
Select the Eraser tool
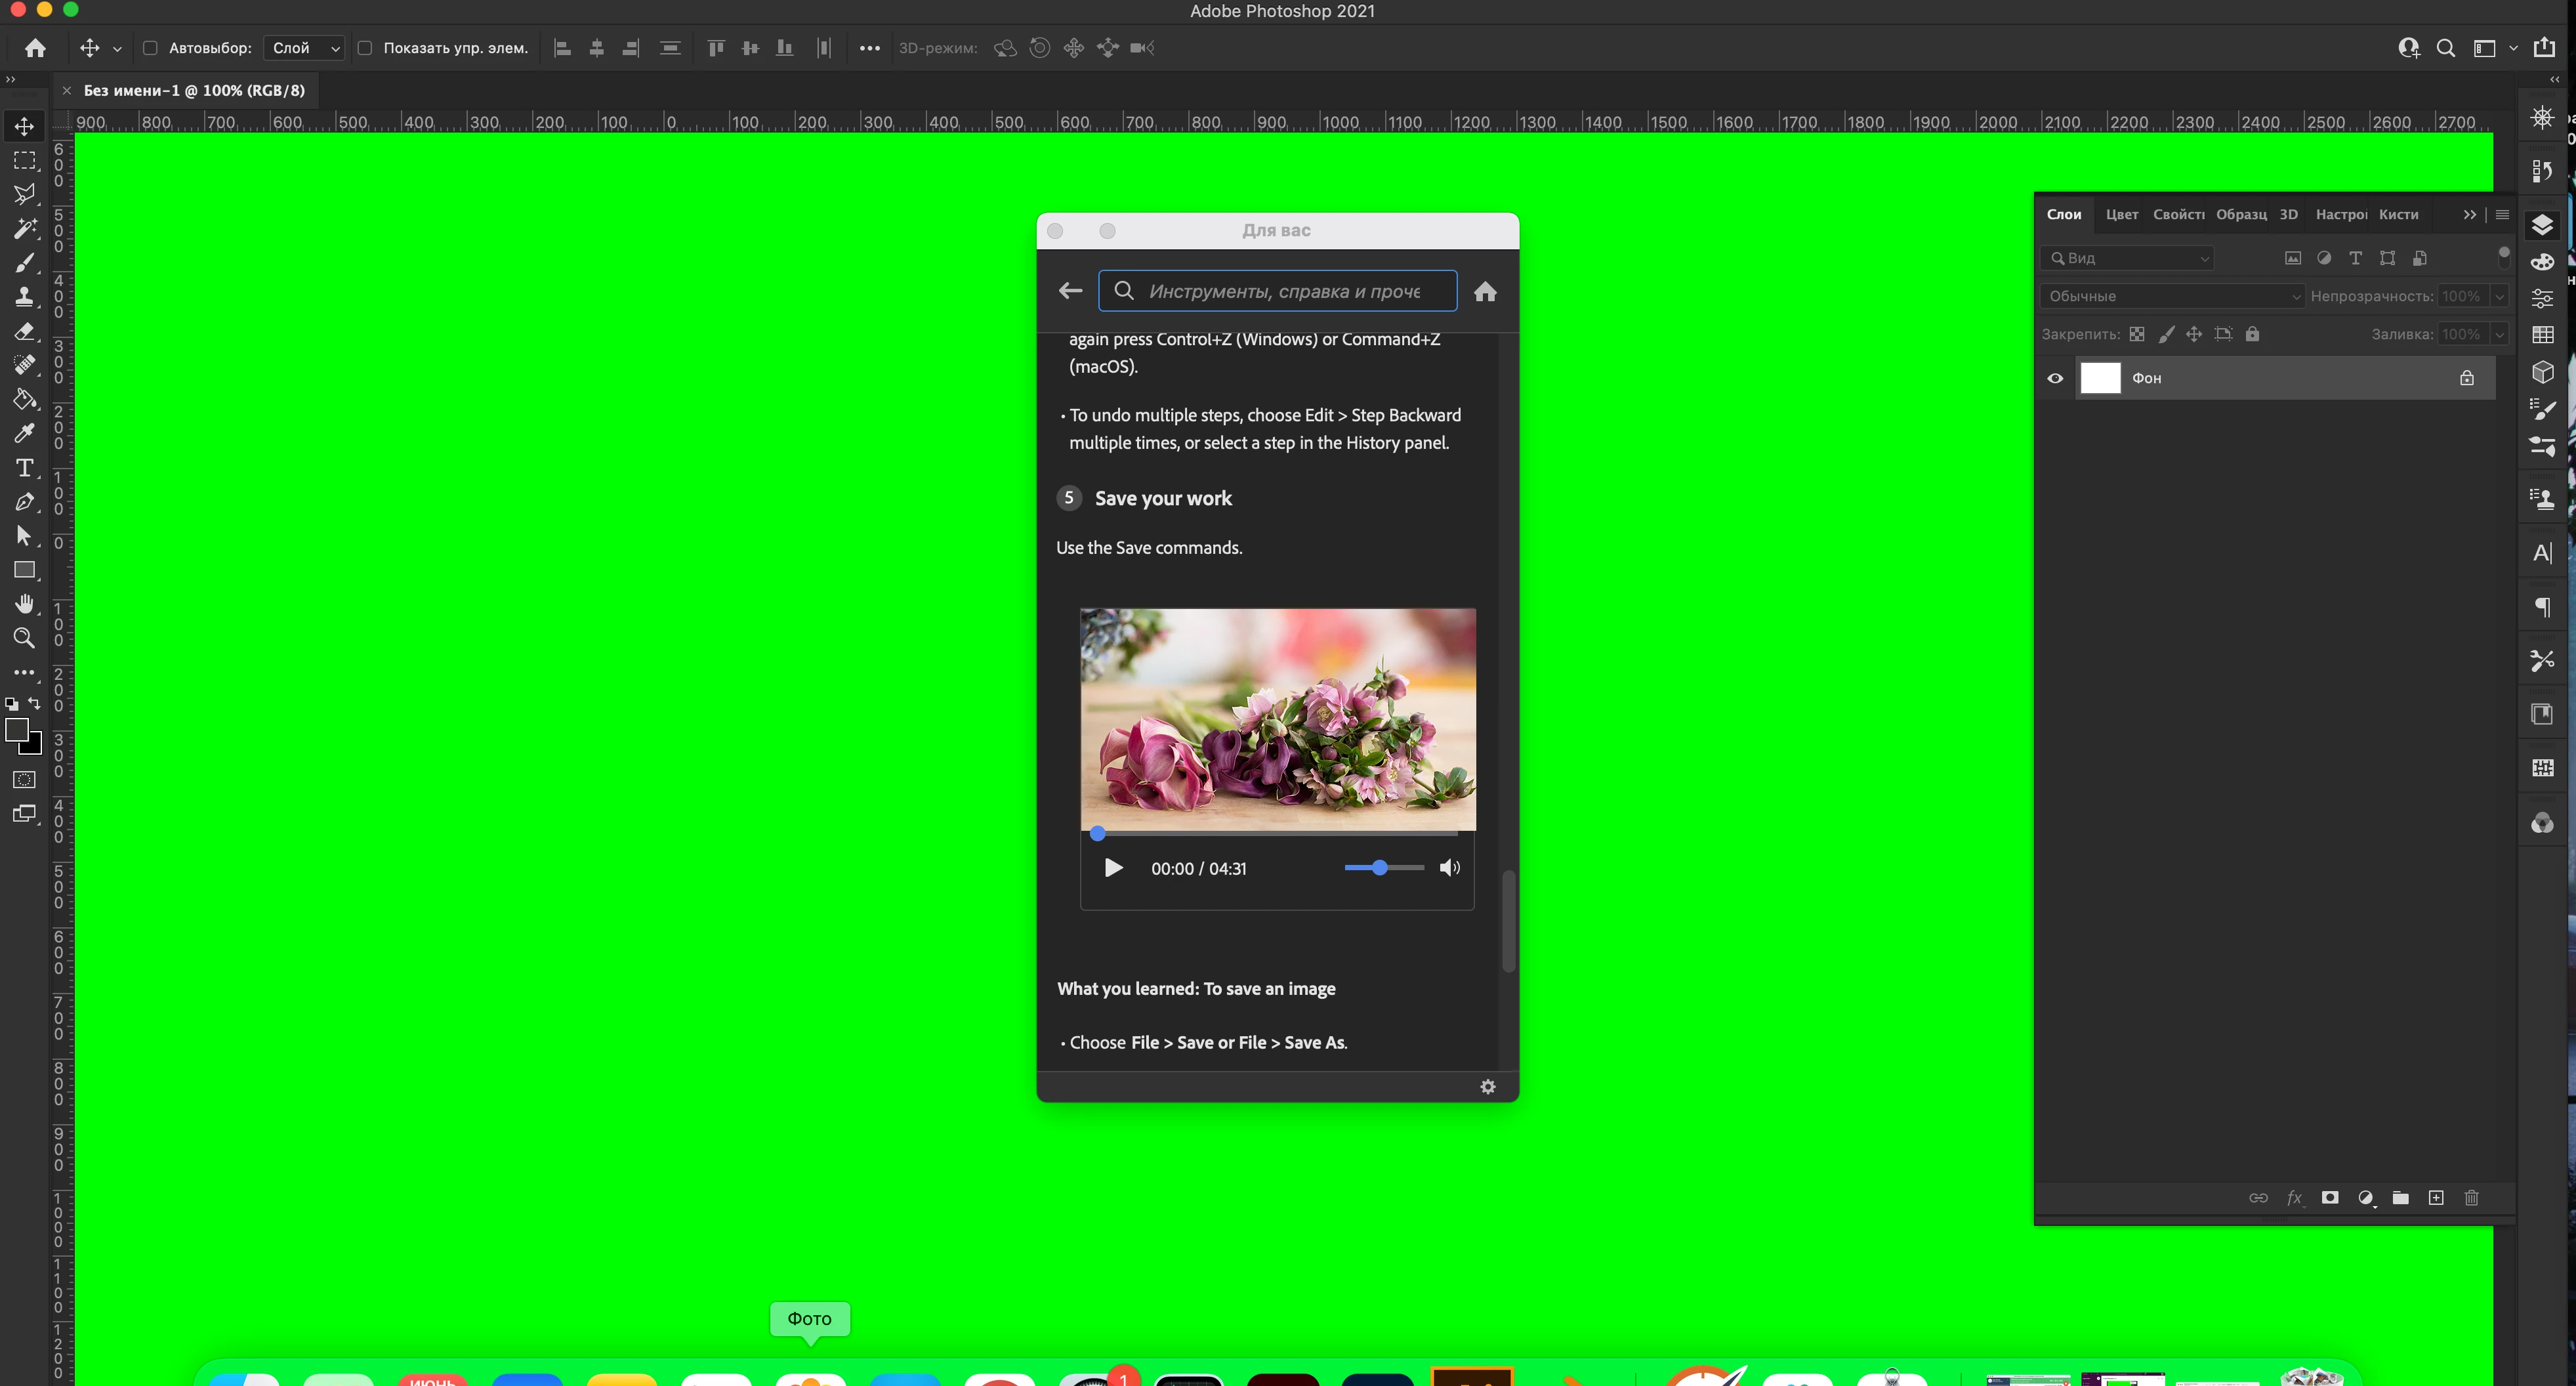24,331
